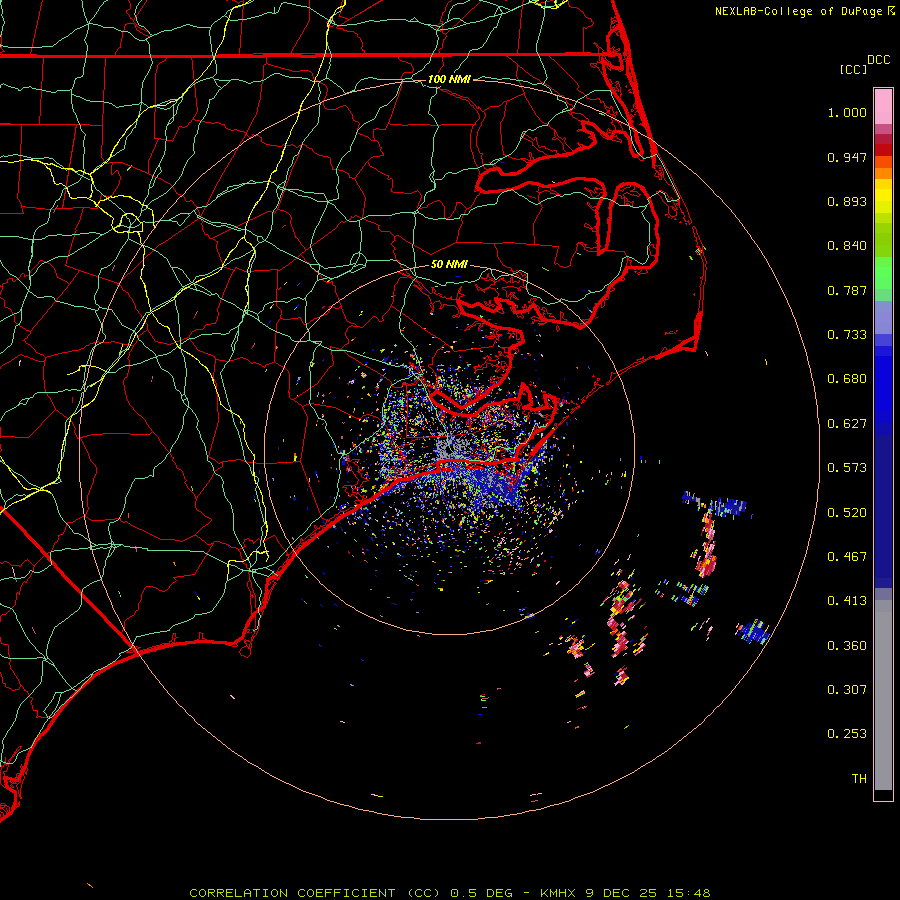Select the 1.000 scale value
Screen dimensions: 900x900
pyautogui.click(x=847, y=112)
